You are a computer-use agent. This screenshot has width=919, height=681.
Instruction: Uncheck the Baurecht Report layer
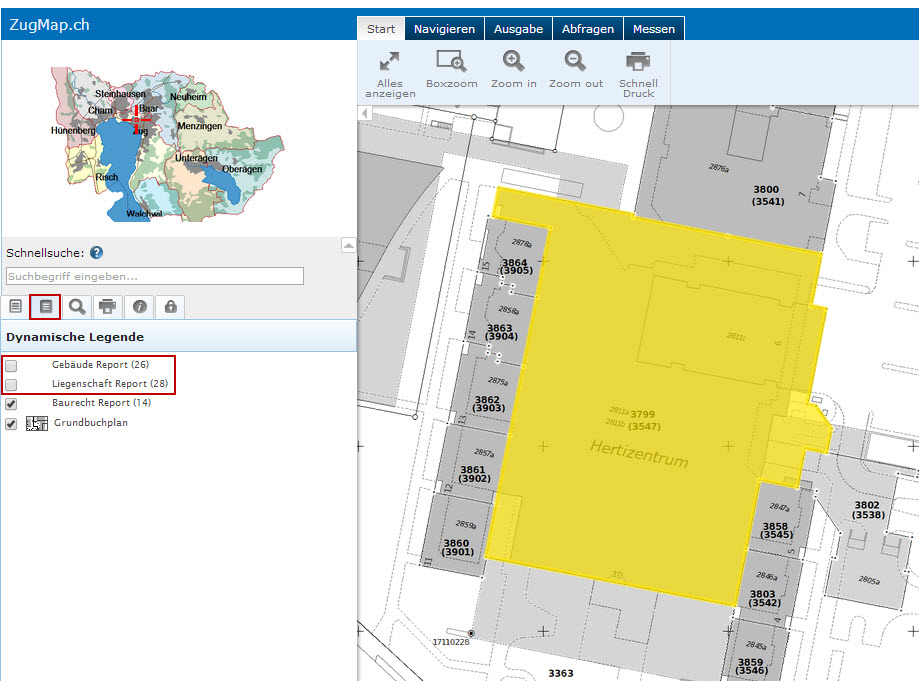[x=11, y=403]
